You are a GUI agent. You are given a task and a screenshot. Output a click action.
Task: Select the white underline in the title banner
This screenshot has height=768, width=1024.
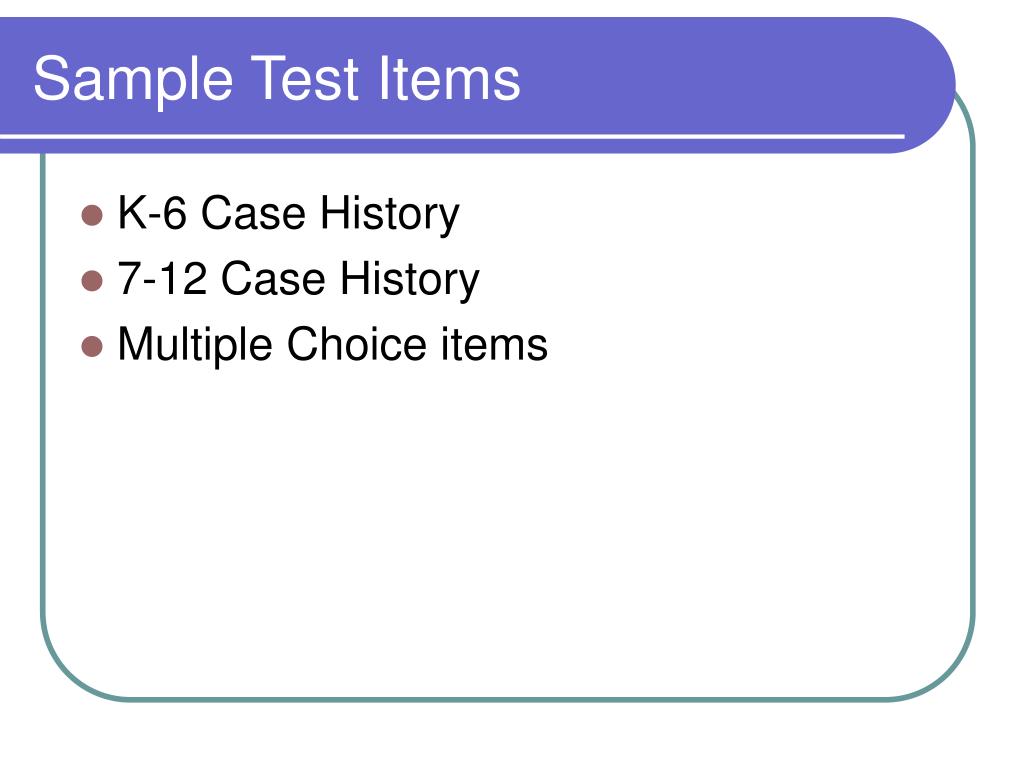pyautogui.click(x=452, y=136)
